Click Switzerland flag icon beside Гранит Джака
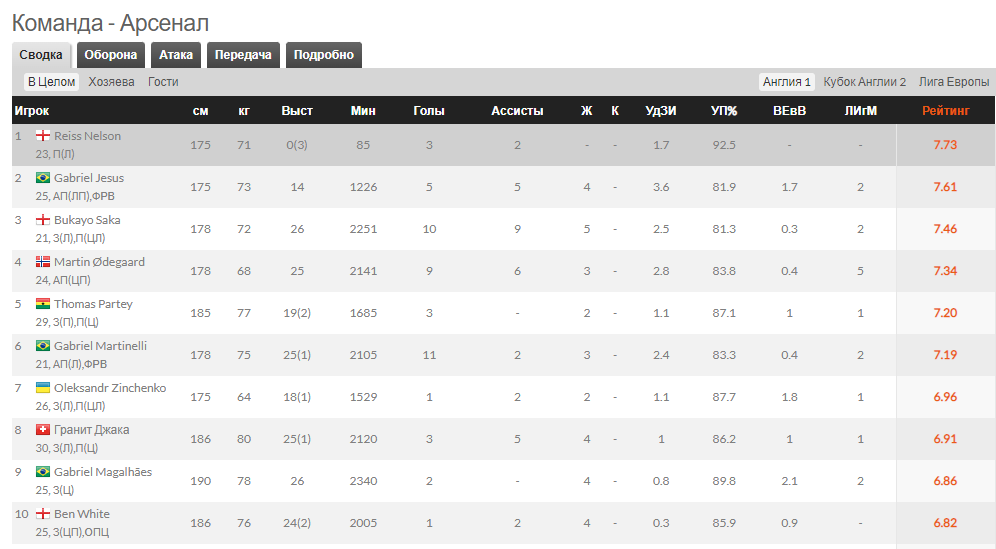 pyautogui.click(x=43, y=430)
